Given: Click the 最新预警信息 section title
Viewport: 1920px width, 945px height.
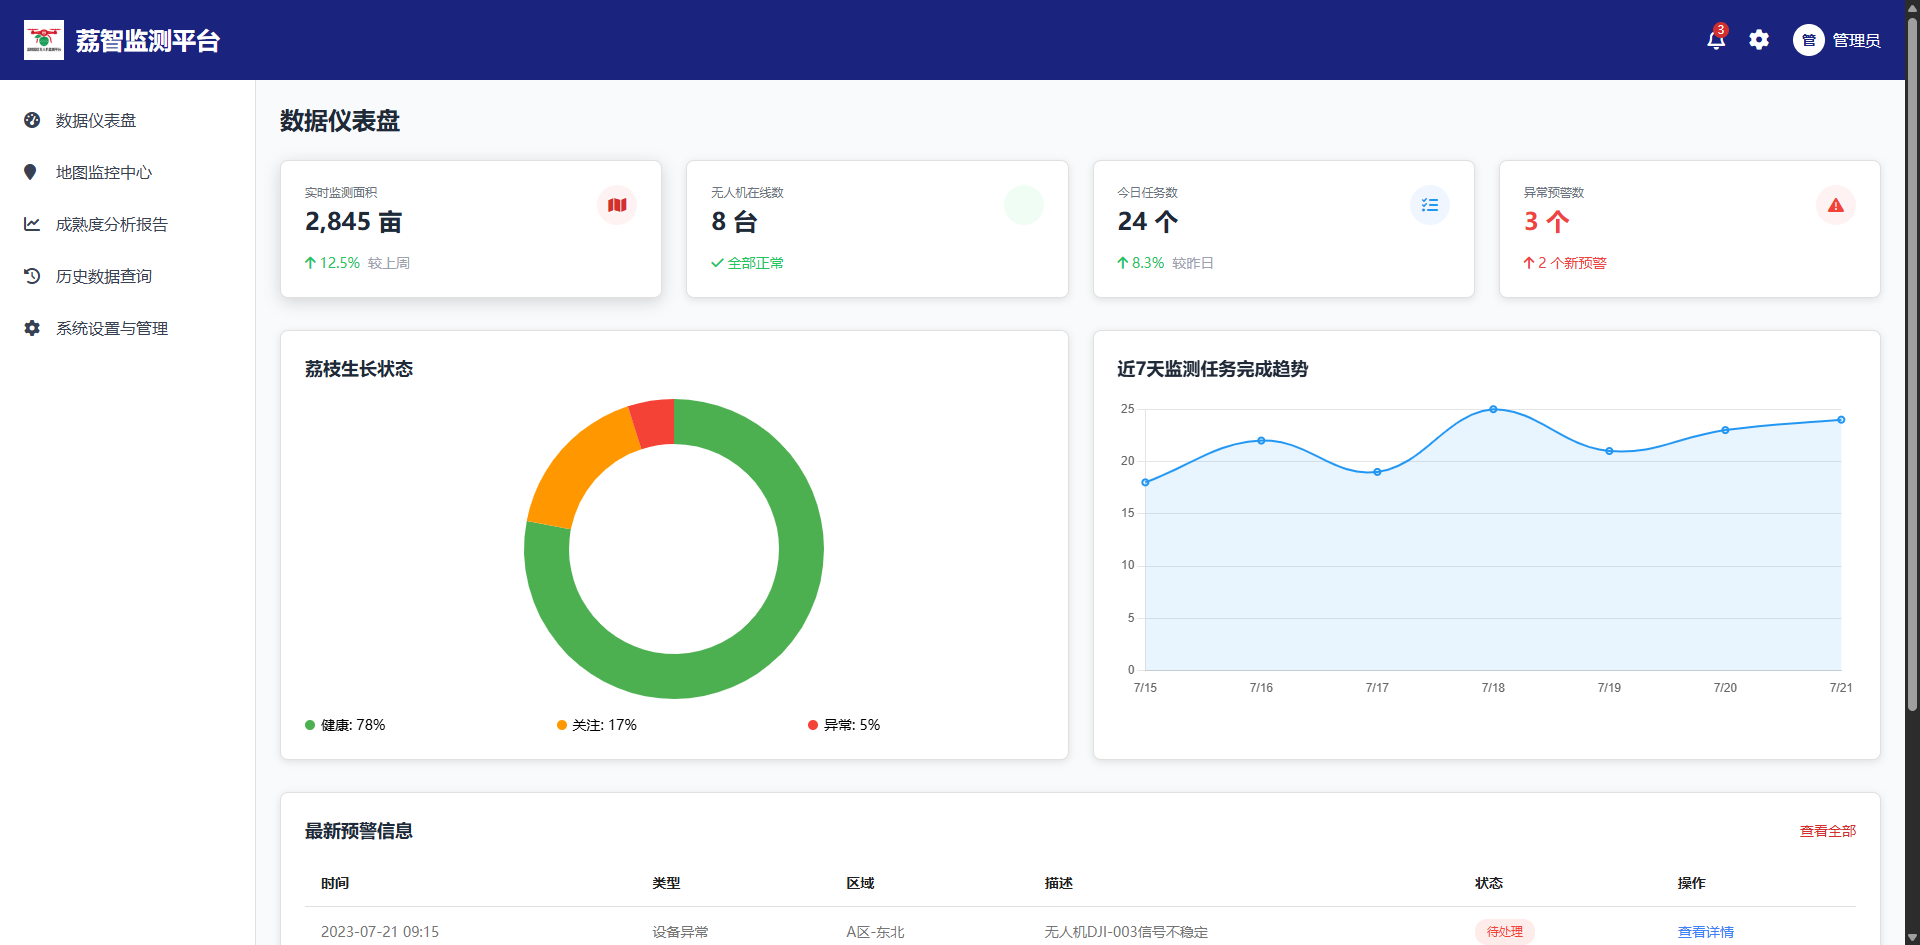Looking at the screenshot, I should pos(359,831).
